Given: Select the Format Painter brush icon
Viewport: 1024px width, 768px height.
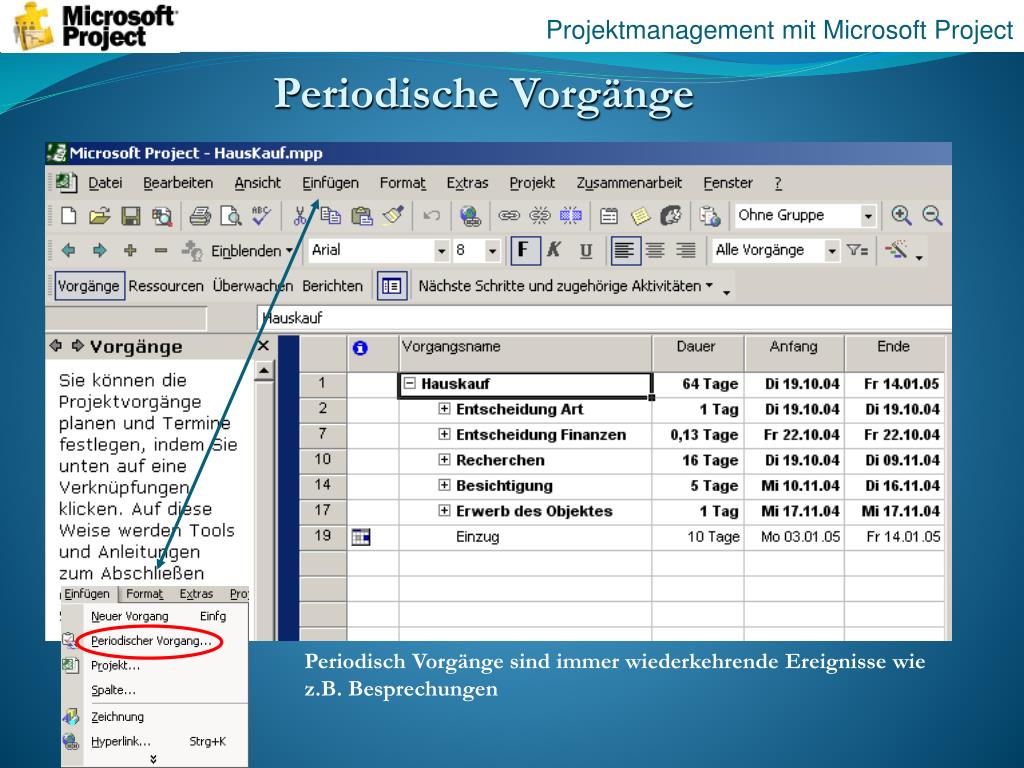Looking at the screenshot, I should click(393, 216).
